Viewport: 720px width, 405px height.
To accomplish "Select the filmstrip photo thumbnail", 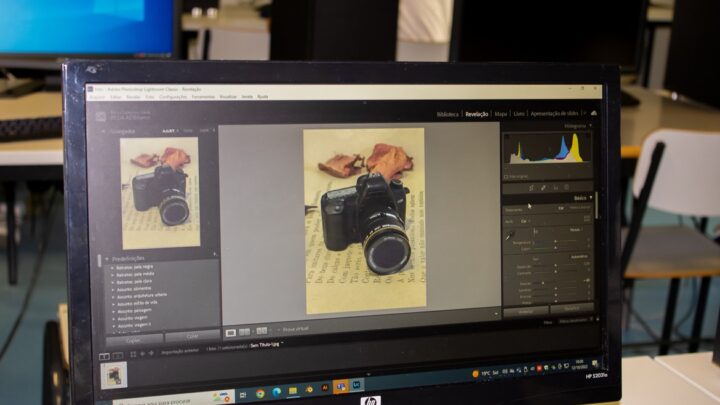I will click(x=116, y=374).
